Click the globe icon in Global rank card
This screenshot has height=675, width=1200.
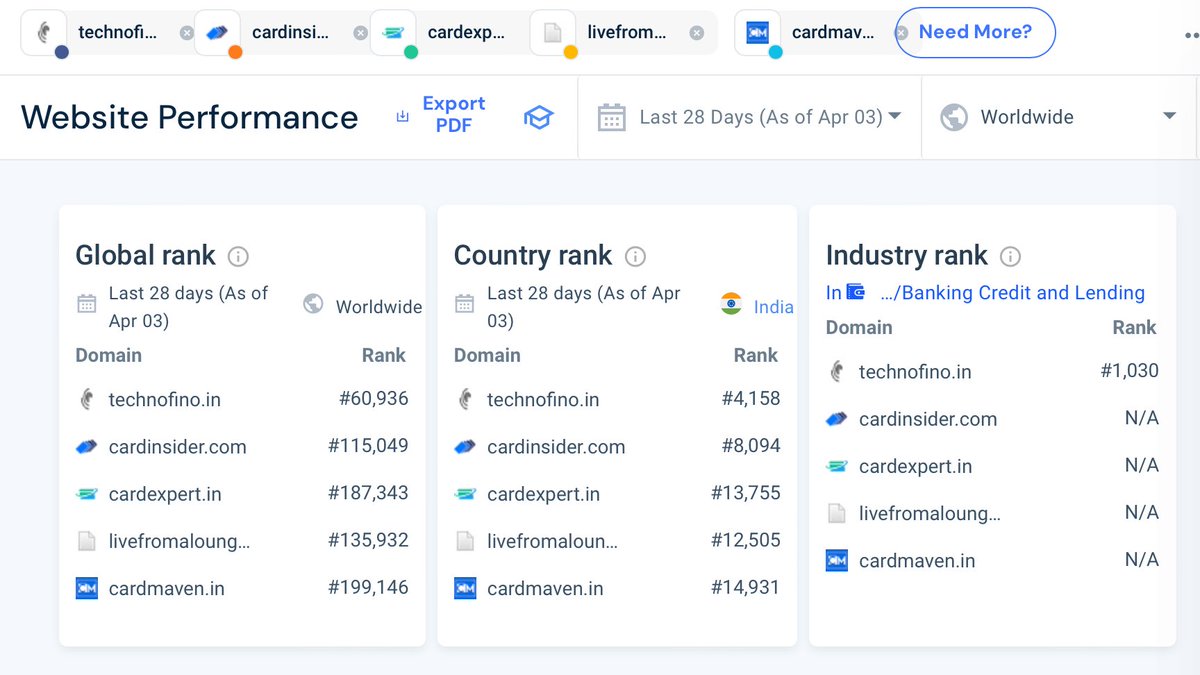click(313, 303)
